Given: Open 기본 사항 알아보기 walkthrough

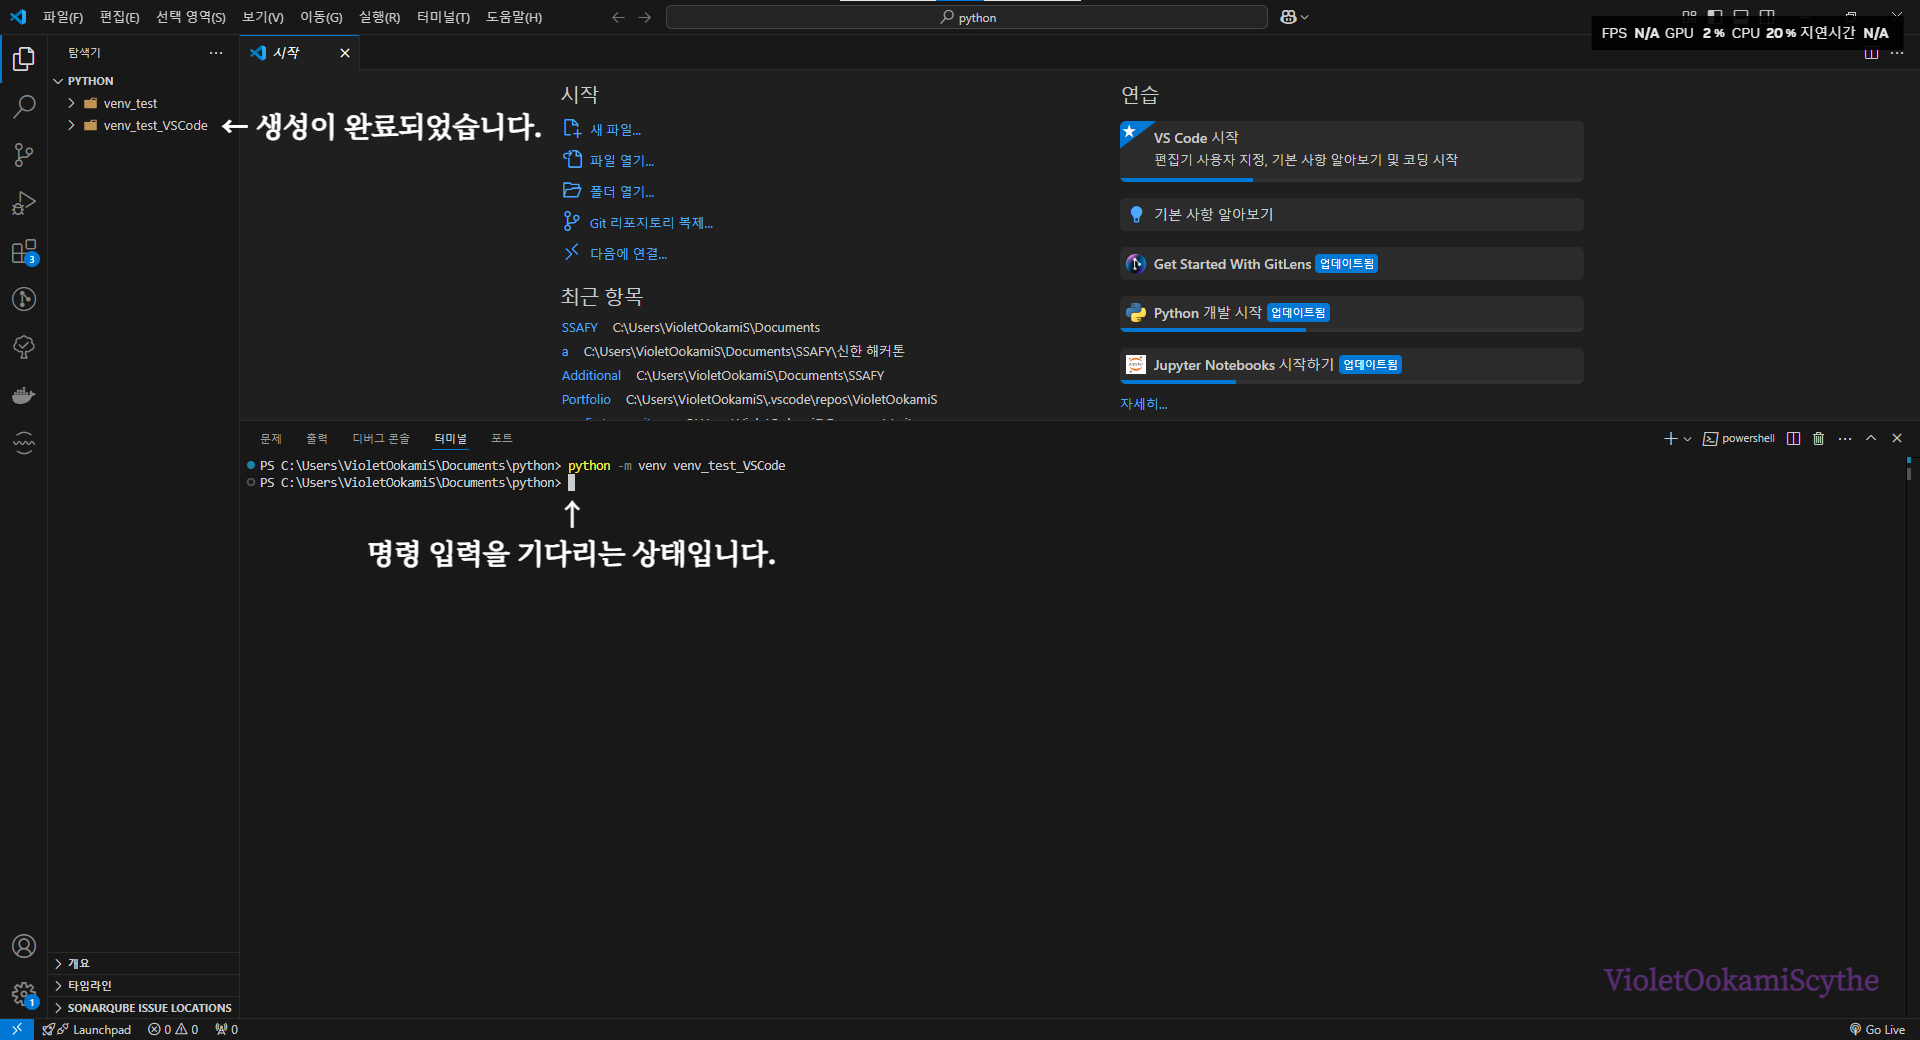Looking at the screenshot, I should pos(1352,214).
